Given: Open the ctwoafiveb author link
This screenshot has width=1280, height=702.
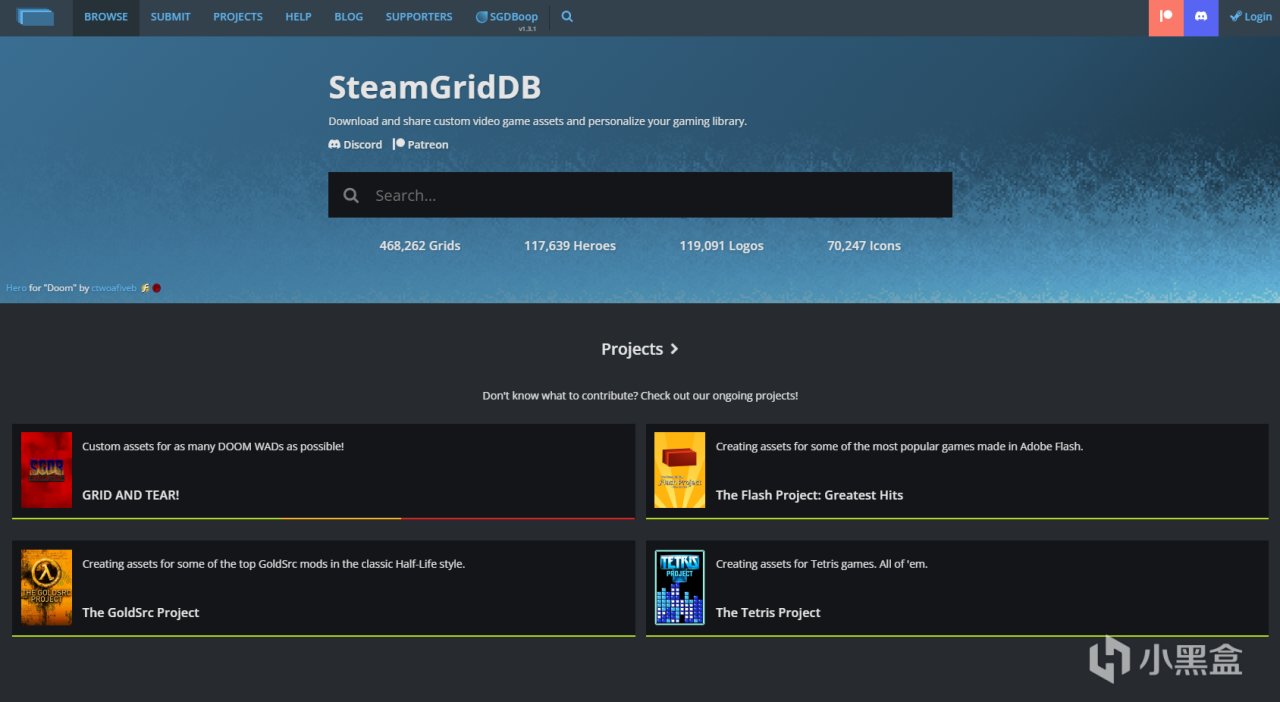Looking at the screenshot, I should pyautogui.click(x=114, y=288).
